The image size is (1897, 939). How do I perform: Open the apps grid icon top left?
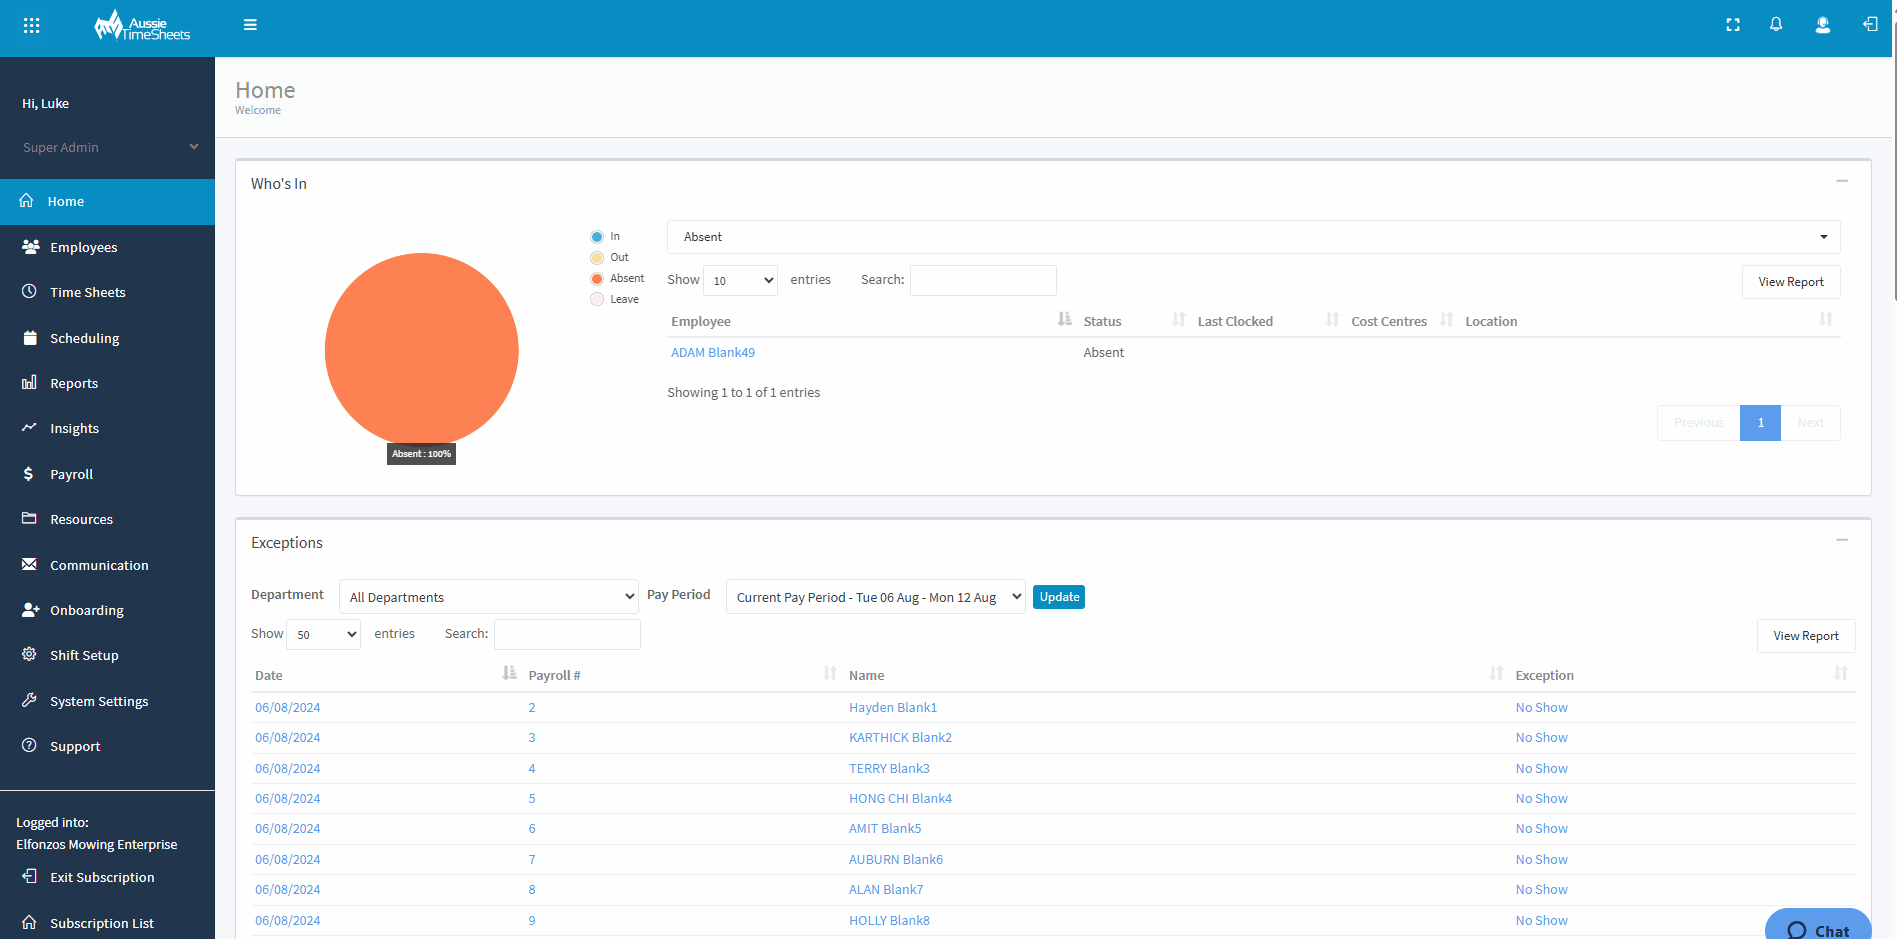pos(31,24)
